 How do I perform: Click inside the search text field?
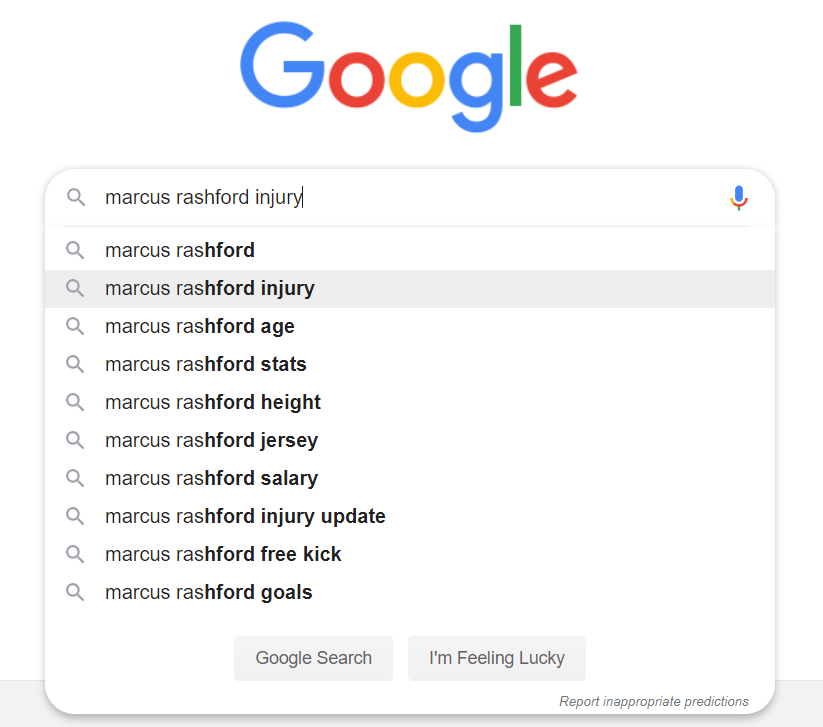[409, 197]
